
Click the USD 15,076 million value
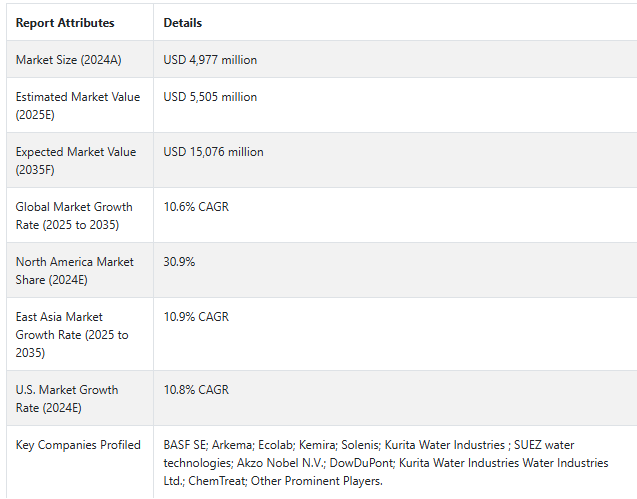click(x=213, y=152)
